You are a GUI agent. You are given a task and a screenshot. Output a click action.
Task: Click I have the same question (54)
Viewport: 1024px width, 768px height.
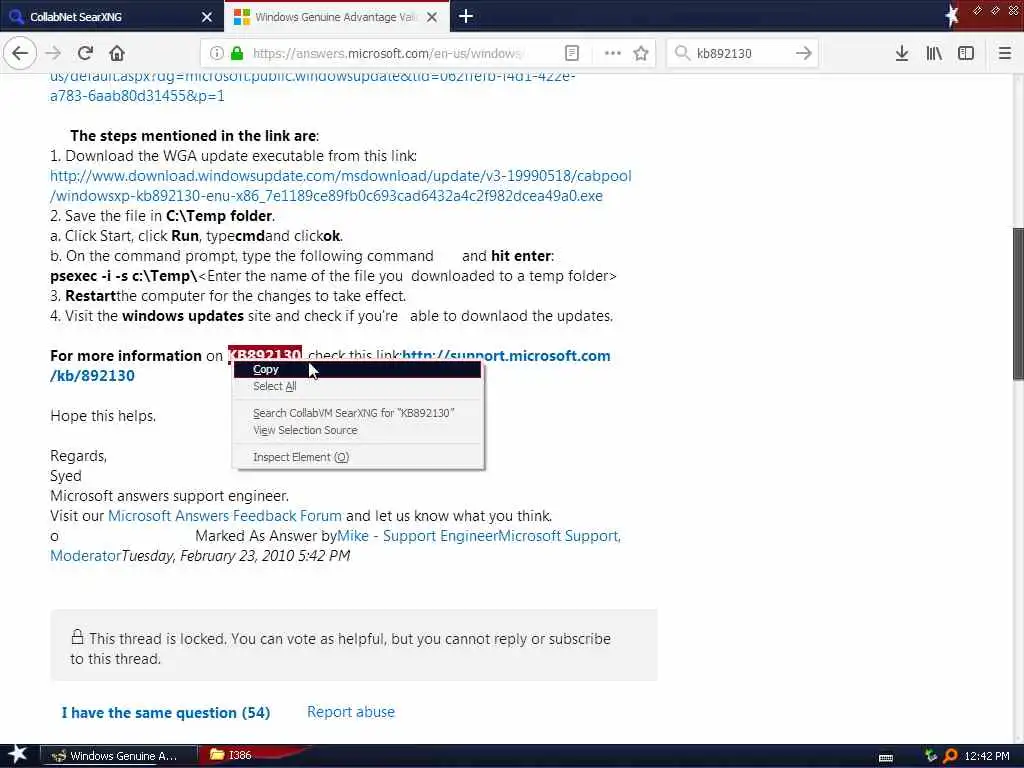click(166, 712)
